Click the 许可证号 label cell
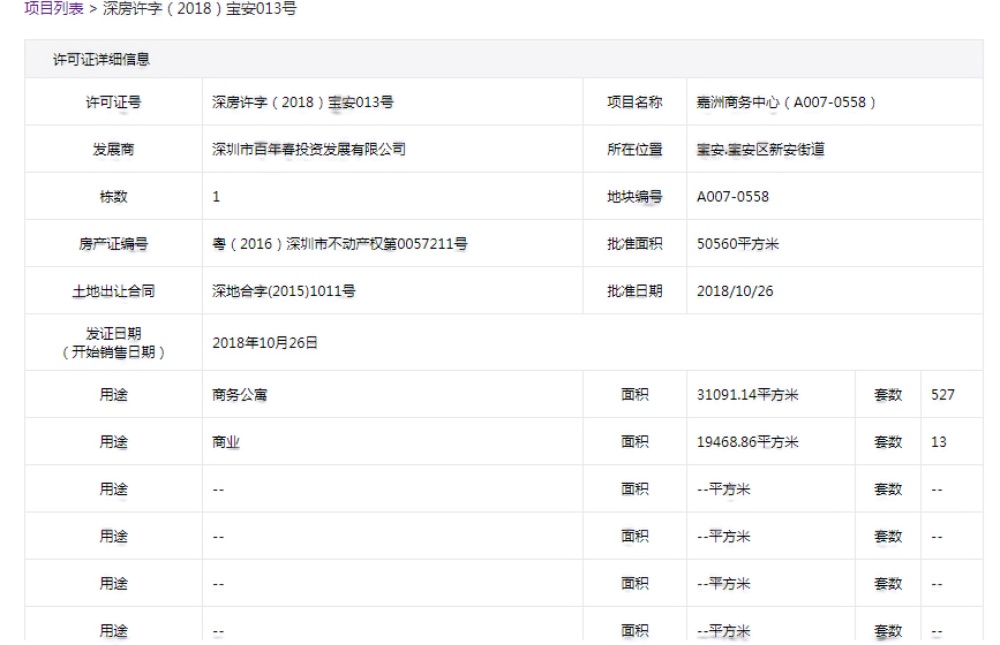The image size is (1000, 645). pos(114,102)
